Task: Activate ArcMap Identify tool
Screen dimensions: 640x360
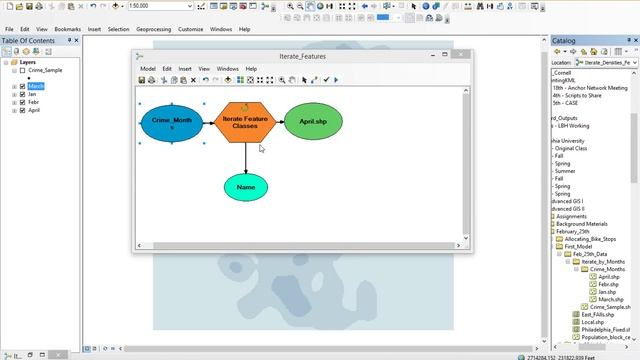Action: click(426, 6)
